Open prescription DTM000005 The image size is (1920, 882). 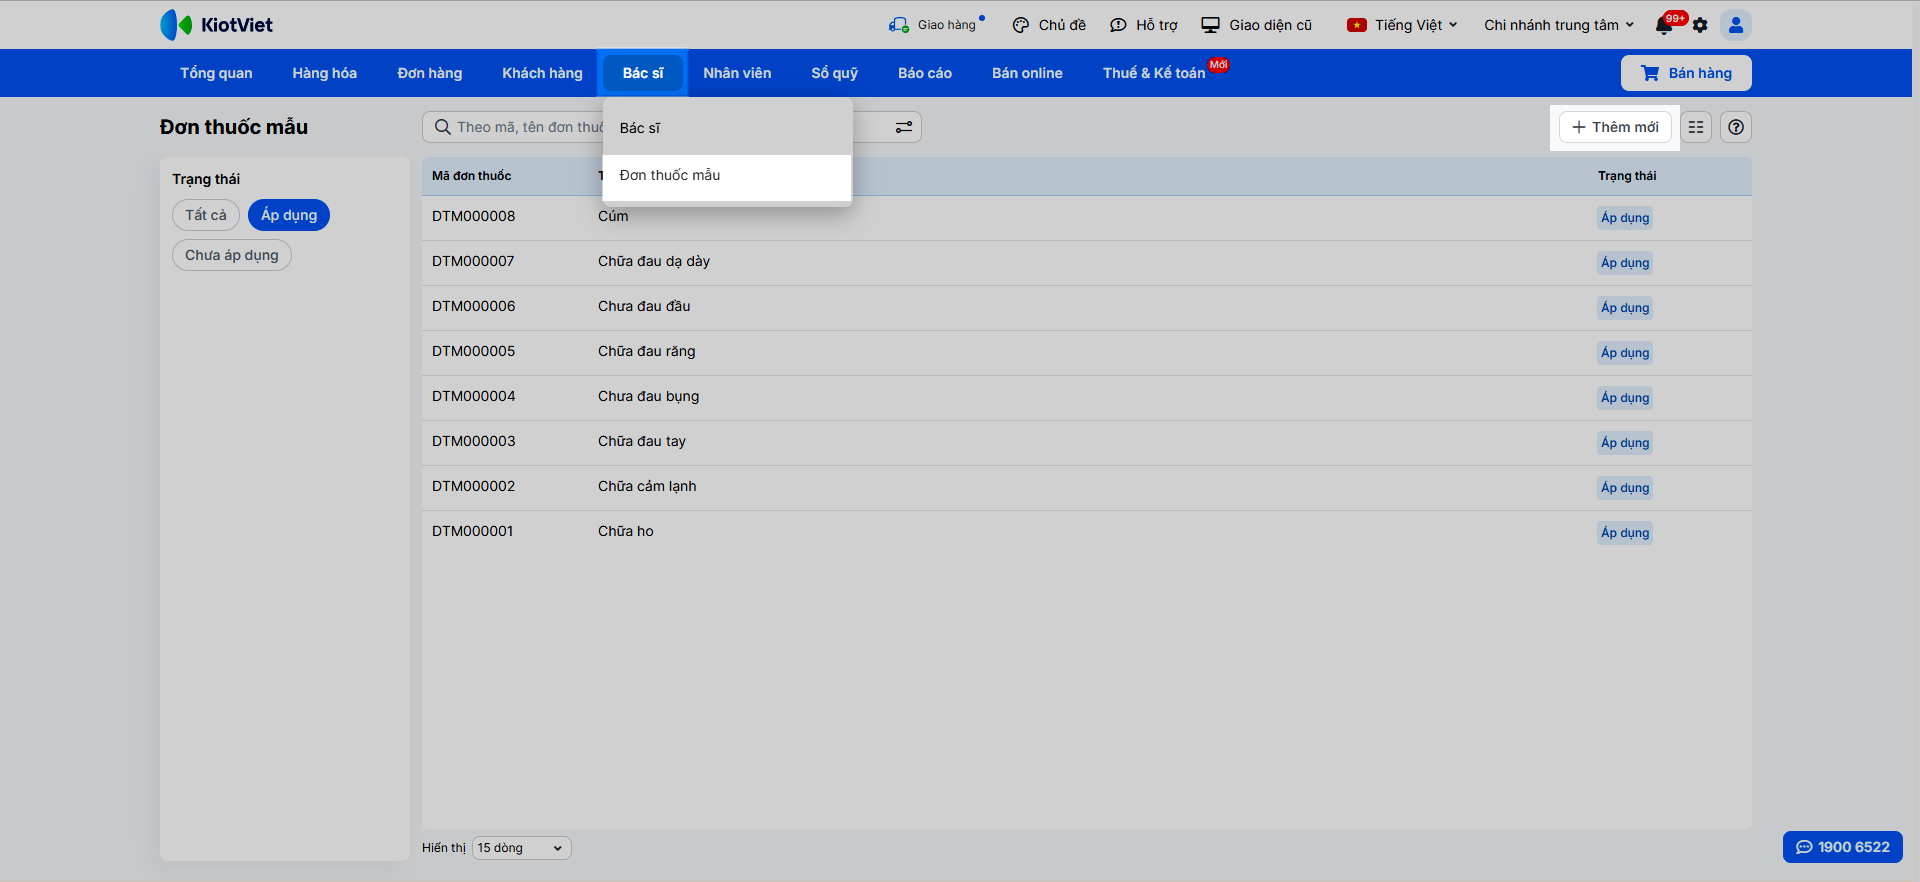click(474, 351)
